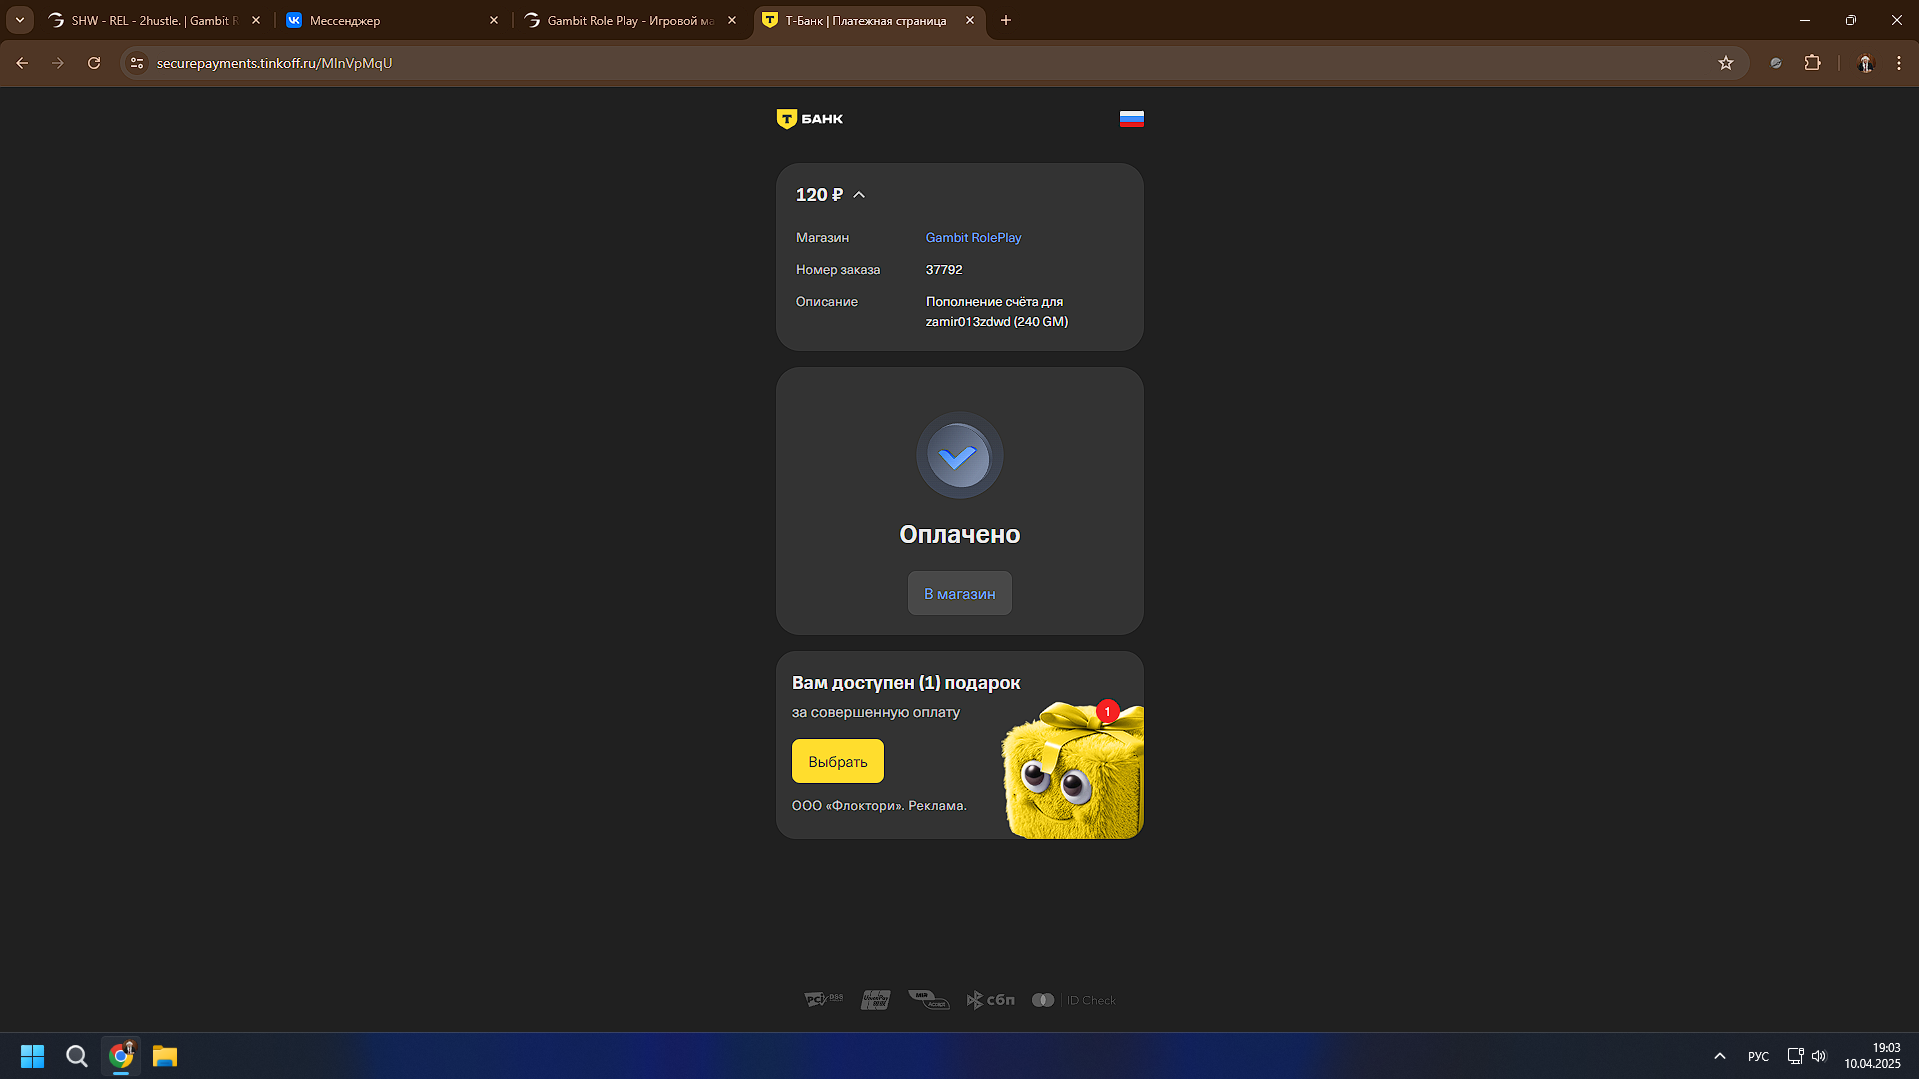
Task: Expand tab search dropdown arrow
Action: pyautogui.click(x=20, y=20)
